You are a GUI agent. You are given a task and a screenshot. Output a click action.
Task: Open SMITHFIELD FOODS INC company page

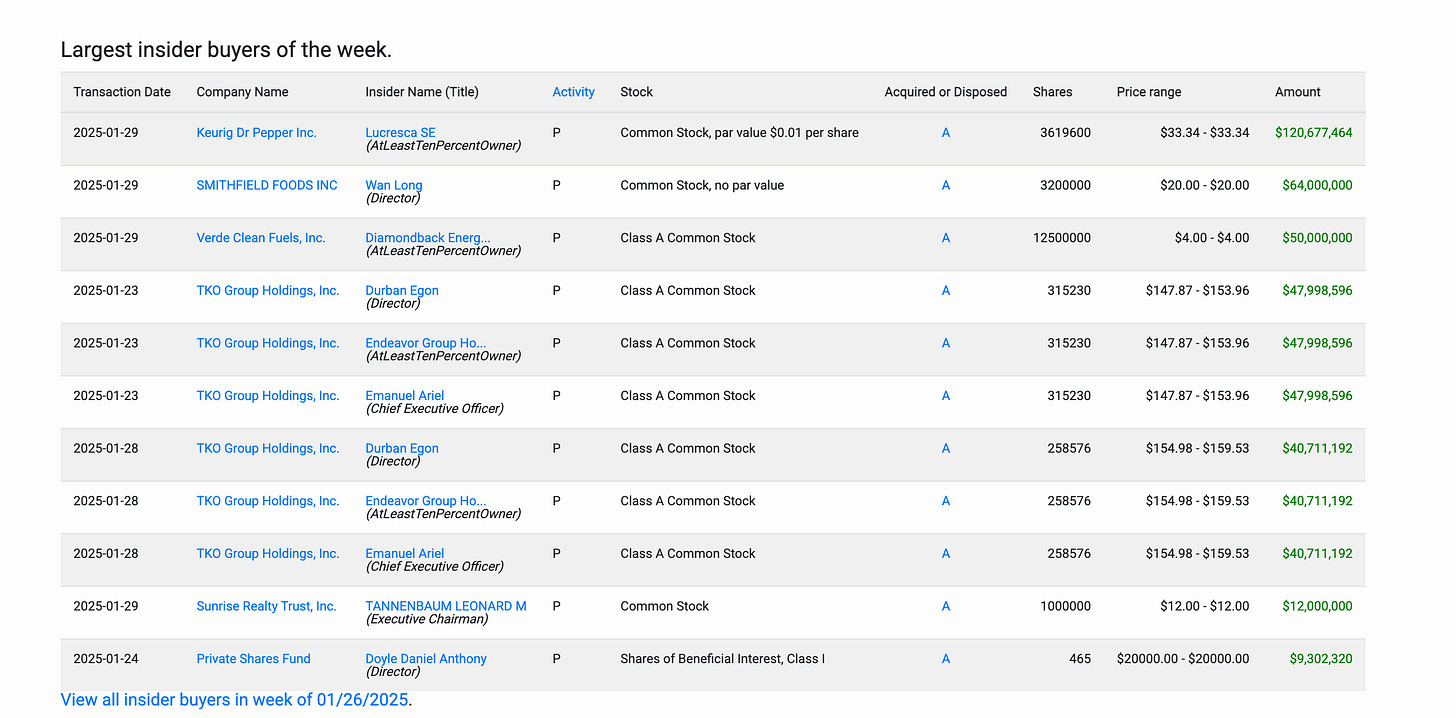(x=267, y=185)
